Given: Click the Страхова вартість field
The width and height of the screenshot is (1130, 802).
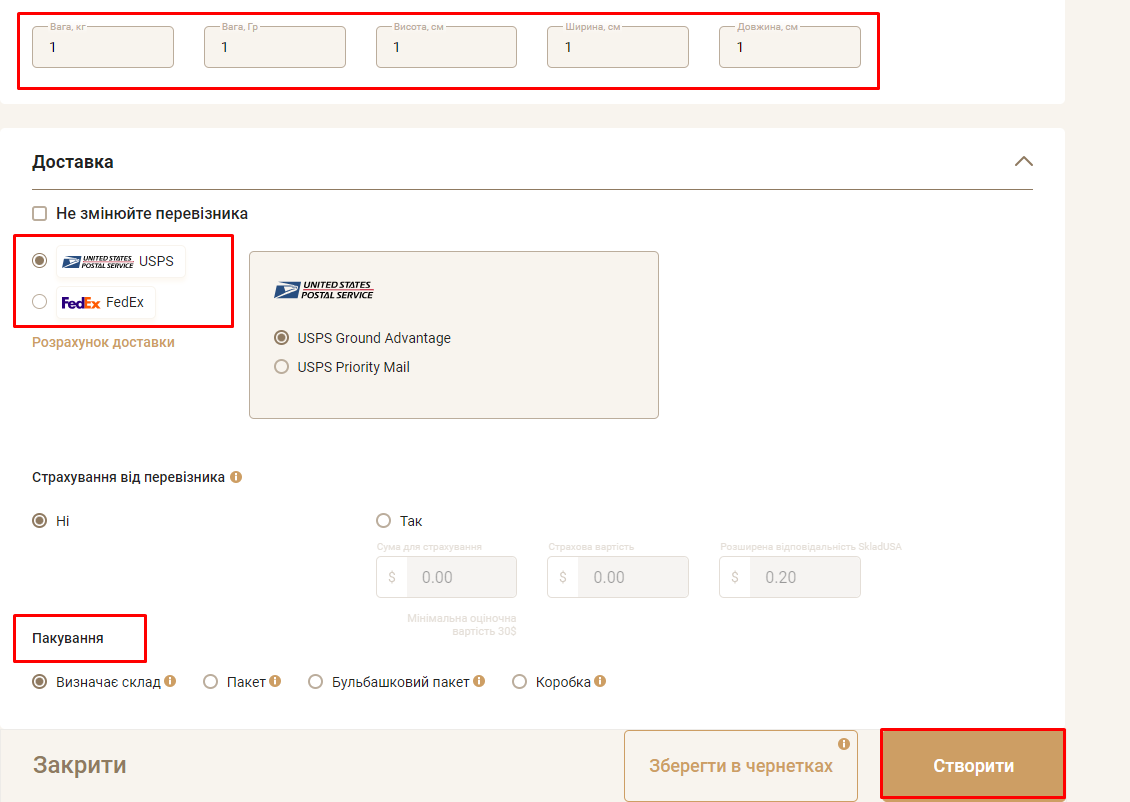Looking at the screenshot, I should coord(618,576).
